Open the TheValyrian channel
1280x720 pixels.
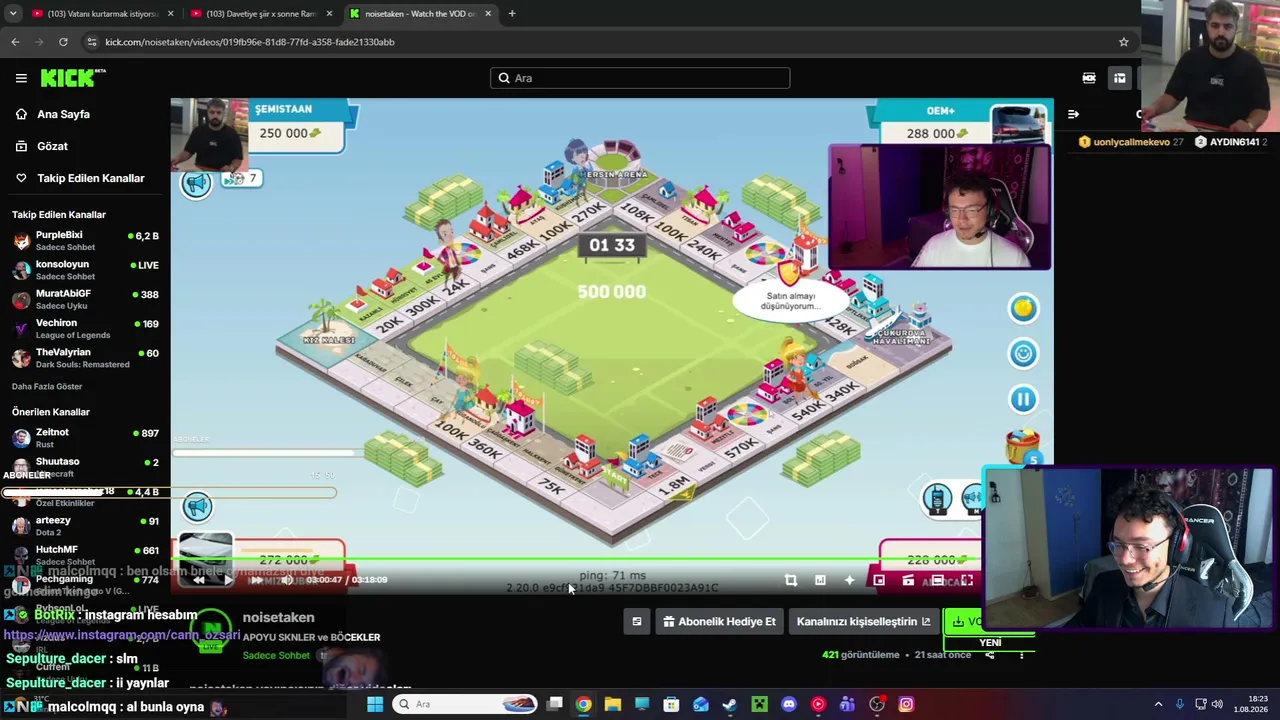[x=85, y=357]
